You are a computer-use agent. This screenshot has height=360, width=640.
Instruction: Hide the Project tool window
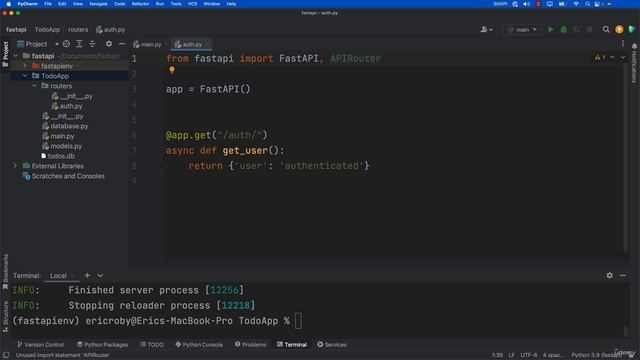point(122,44)
